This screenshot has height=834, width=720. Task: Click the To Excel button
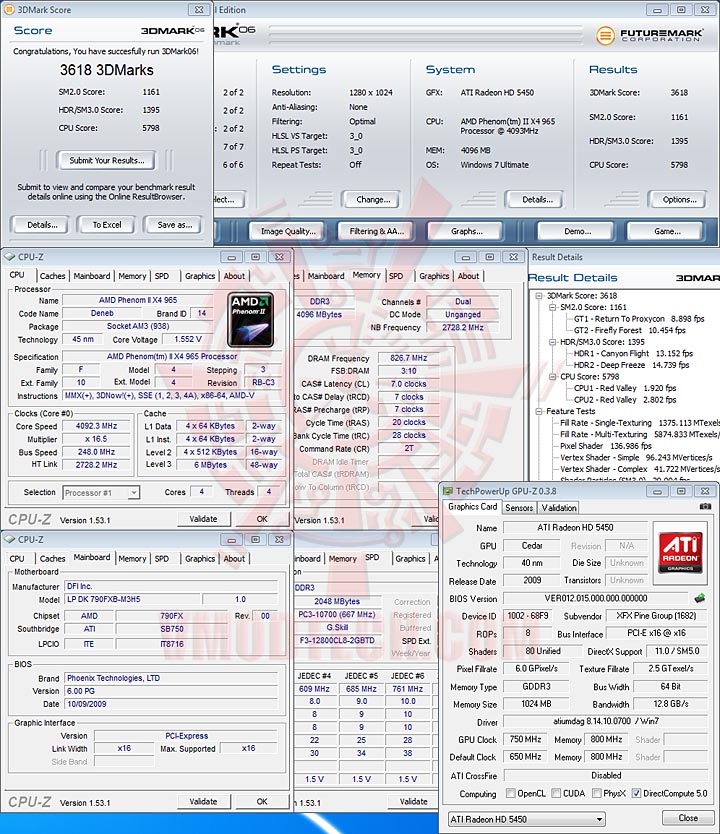click(107, 224)
